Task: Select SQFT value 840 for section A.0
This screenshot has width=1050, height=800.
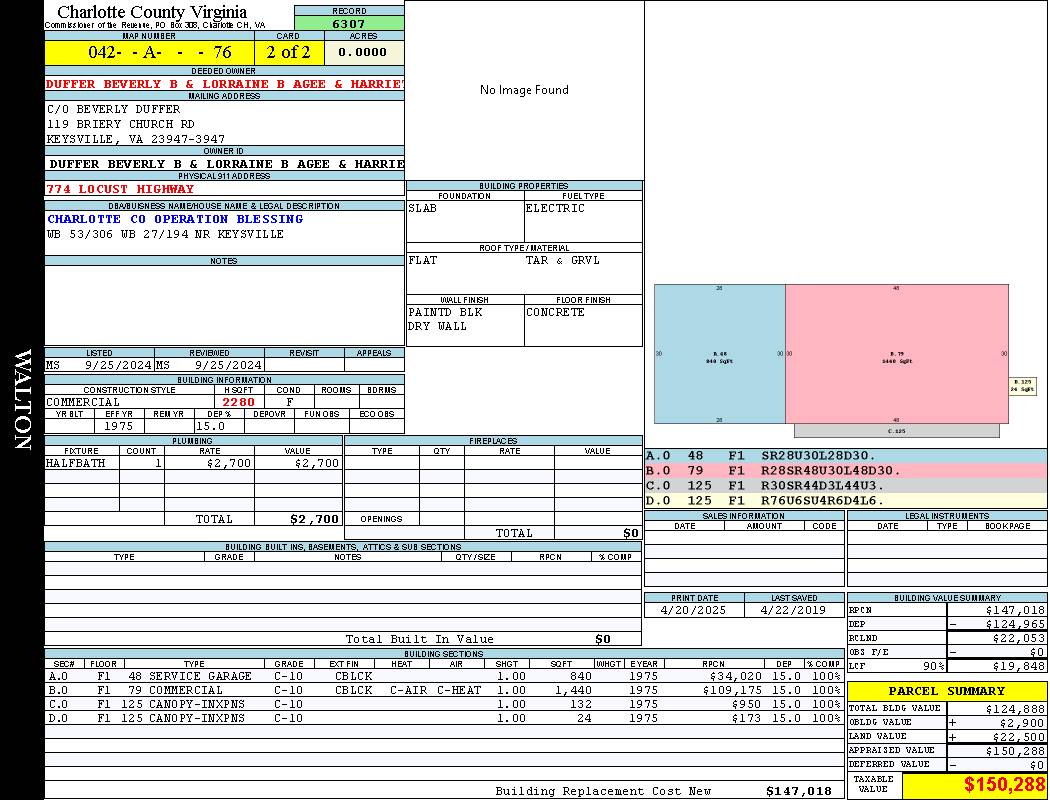Action: [x=581, y=676]
